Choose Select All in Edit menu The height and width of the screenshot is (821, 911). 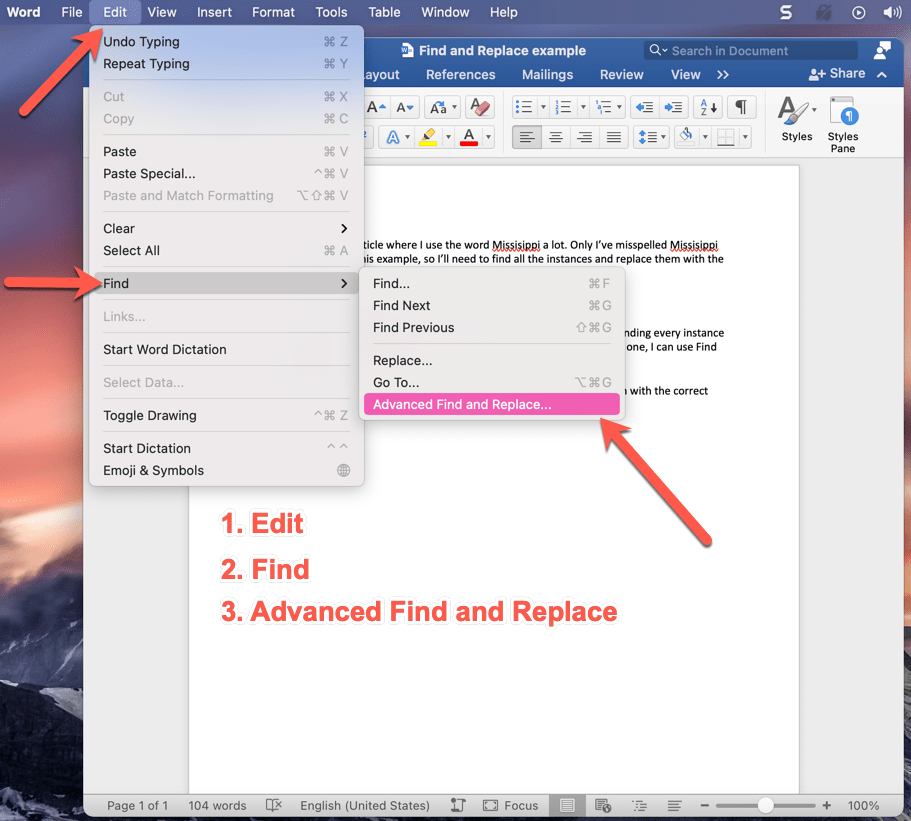tap(225, 250)
